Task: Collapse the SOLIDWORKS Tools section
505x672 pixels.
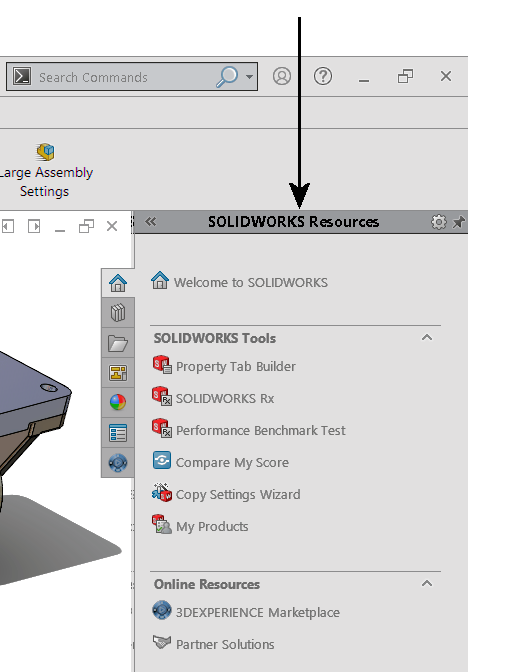Action: [x=427, y=338]
